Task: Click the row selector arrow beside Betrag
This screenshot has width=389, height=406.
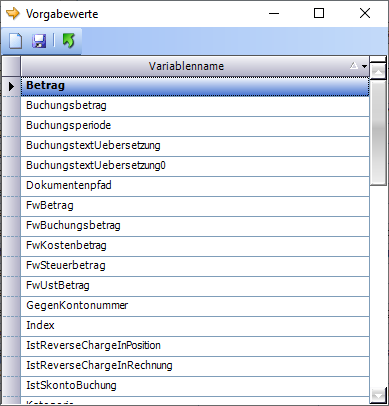Action: (11, 86)
